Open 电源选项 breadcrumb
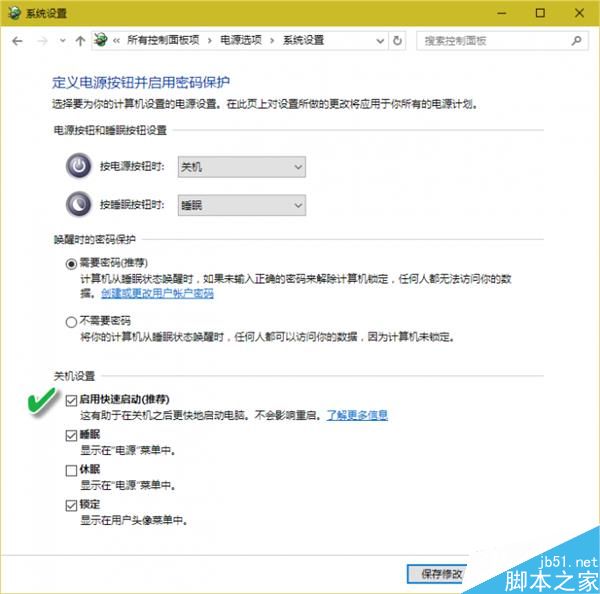This screenshot has width=600, height=594. (241, 40)
